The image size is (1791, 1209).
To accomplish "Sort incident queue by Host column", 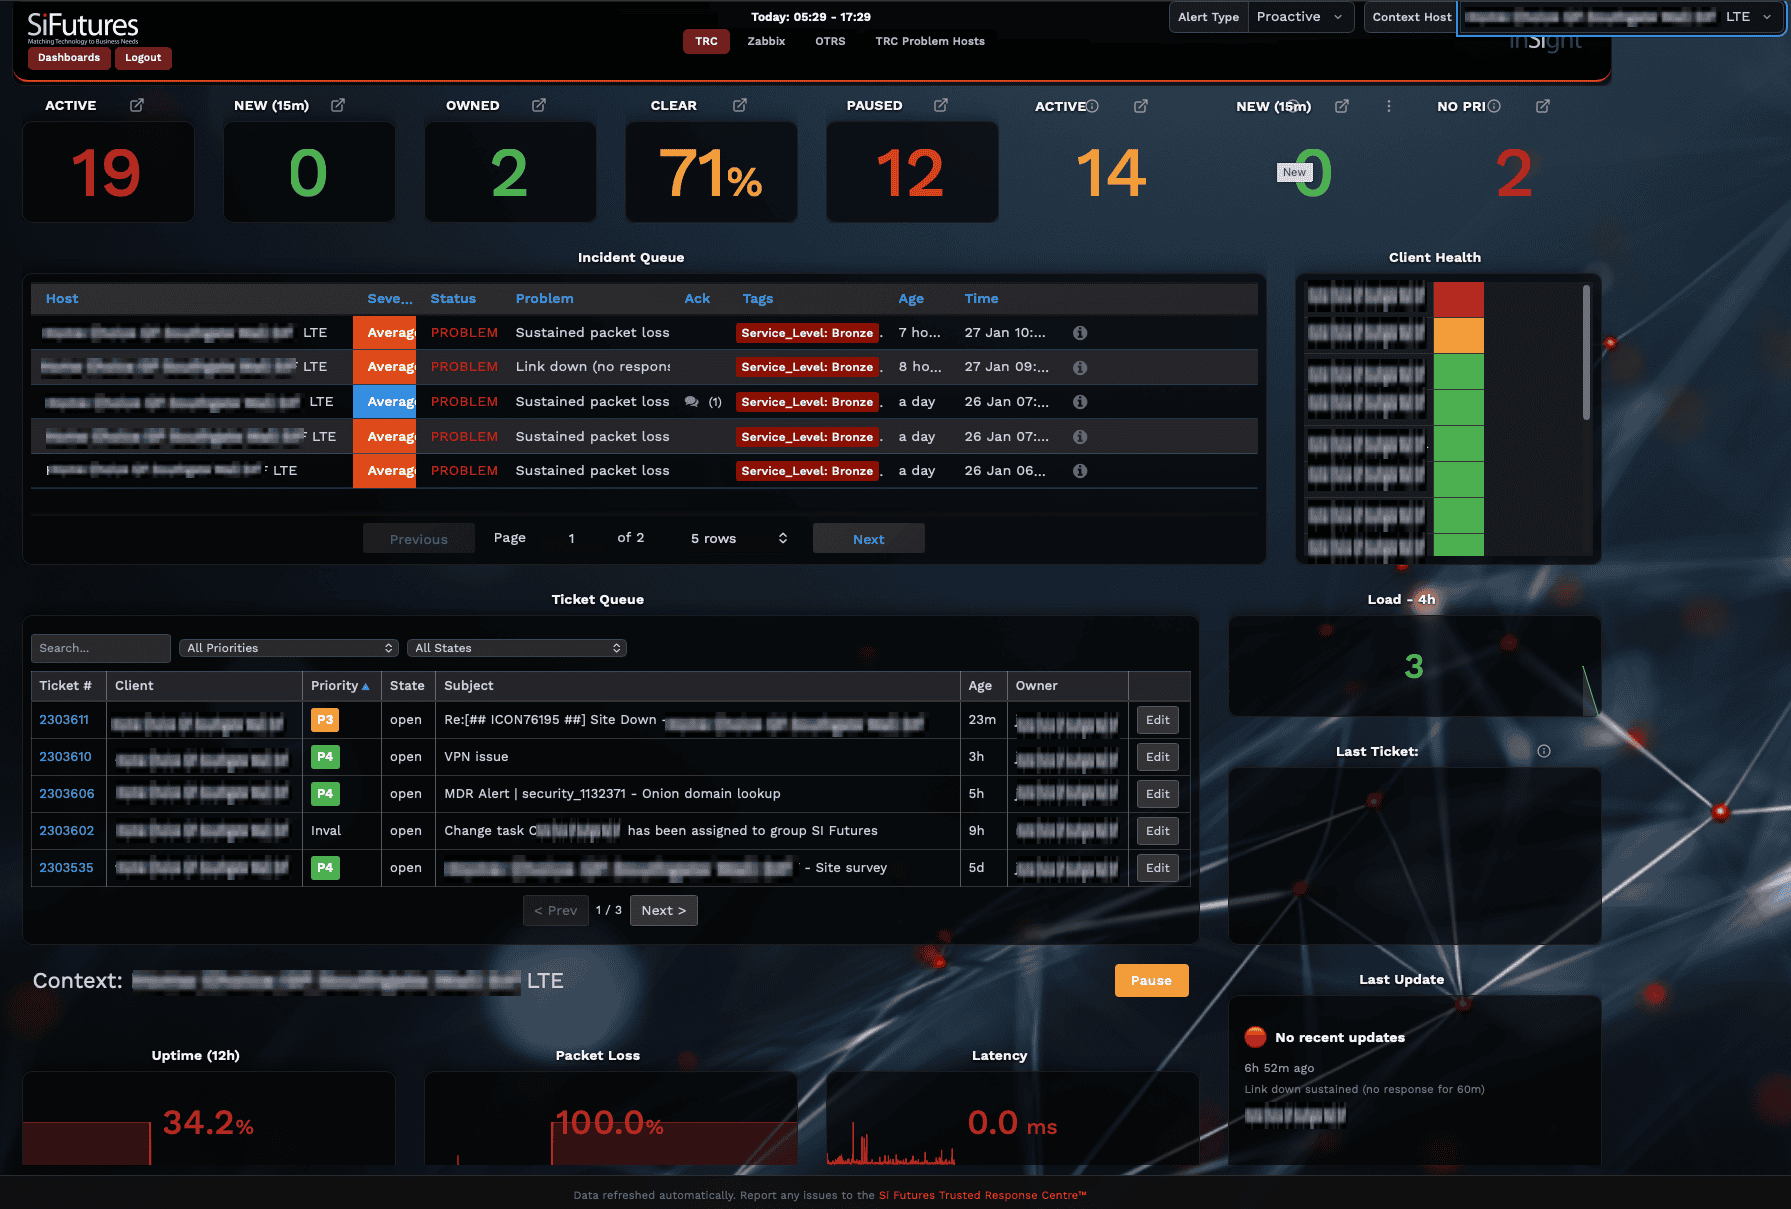I will (61, 299).
